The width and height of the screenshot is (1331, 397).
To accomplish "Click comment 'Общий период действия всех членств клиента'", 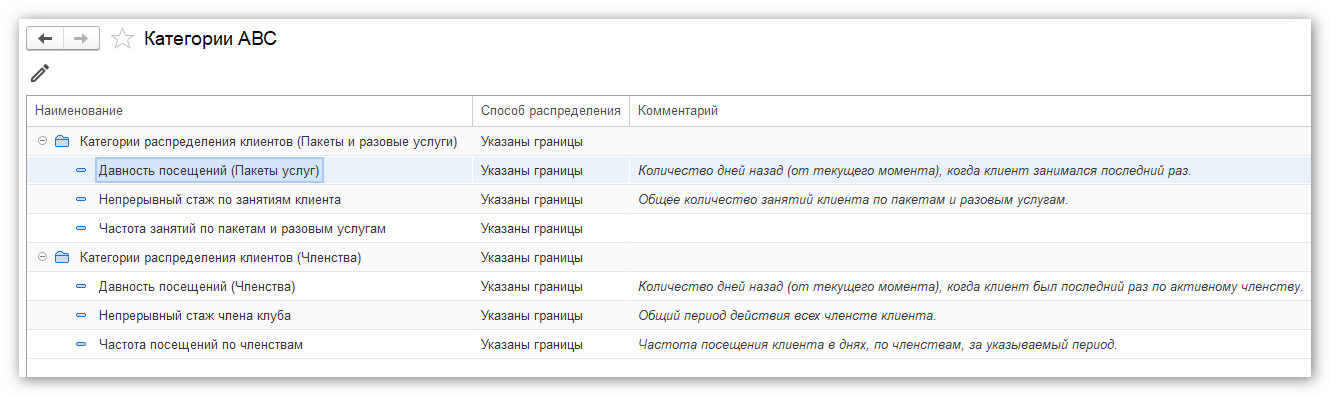I will click(787, 316).
